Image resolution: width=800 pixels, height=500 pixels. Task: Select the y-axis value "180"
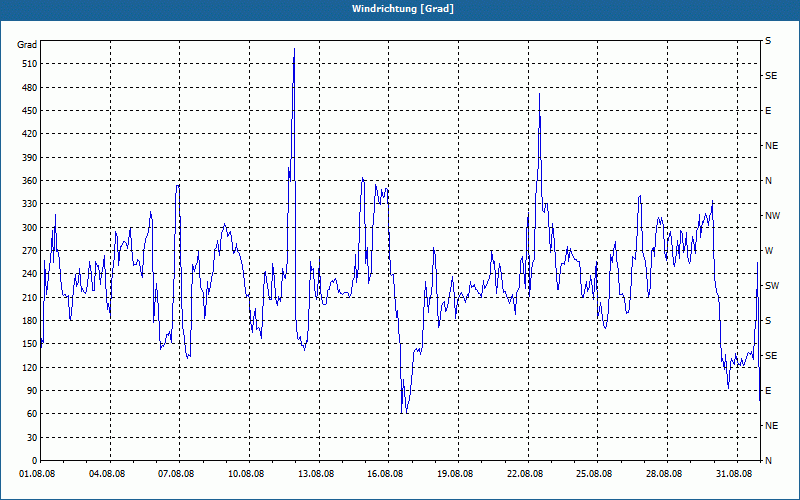point(30,320)
